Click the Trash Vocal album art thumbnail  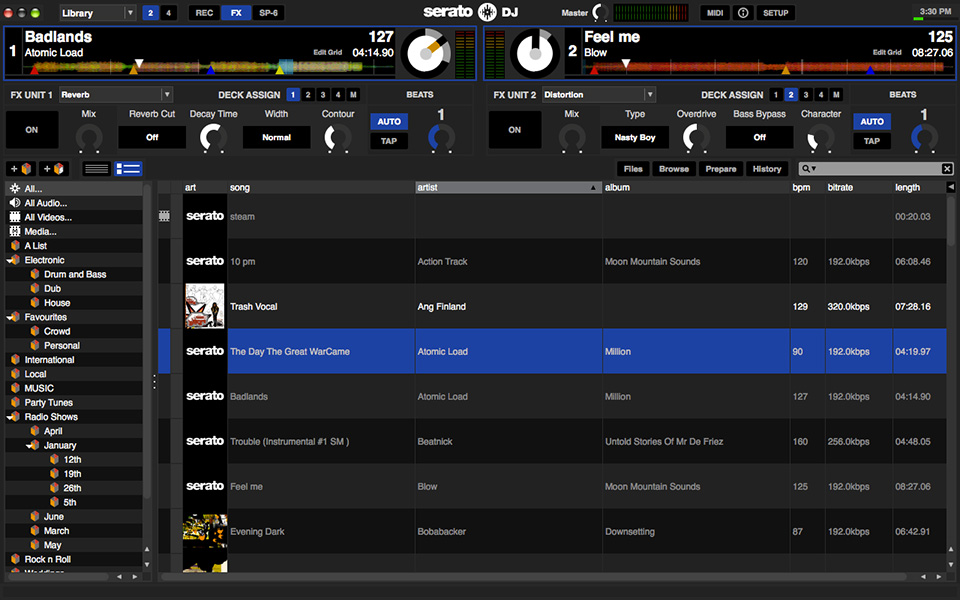pos(205,306)
